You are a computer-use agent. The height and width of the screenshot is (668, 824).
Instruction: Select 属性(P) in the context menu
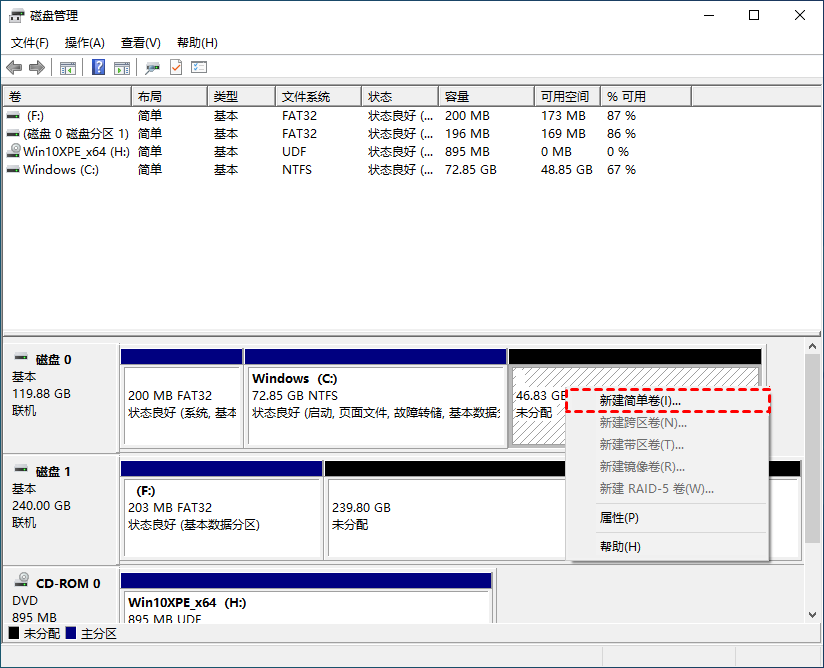pyautogui.click(x=621, y=518)
